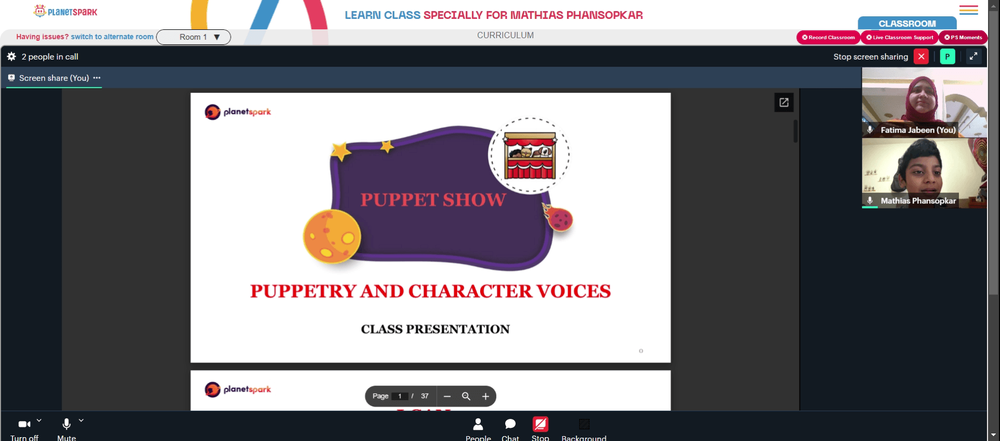Toggle the Background effects button
This screenshot has height=441, width=1000.
pos(584,429)
